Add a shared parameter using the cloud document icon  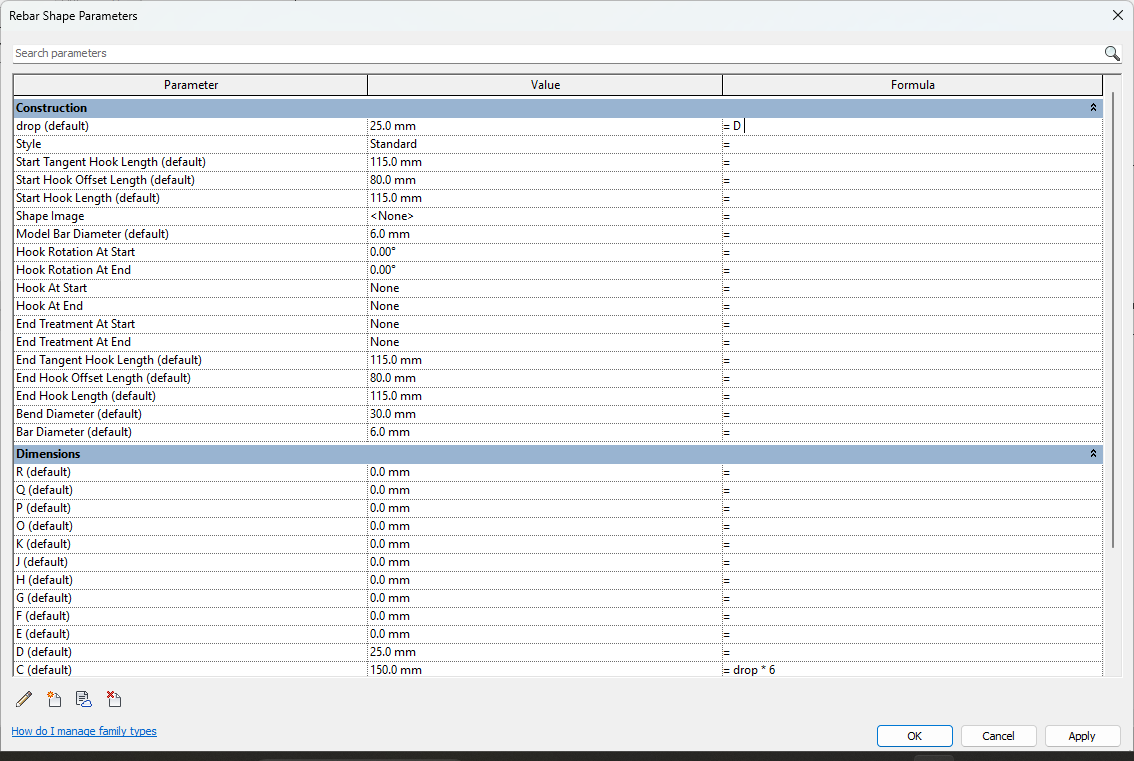(x=84, y=698)
